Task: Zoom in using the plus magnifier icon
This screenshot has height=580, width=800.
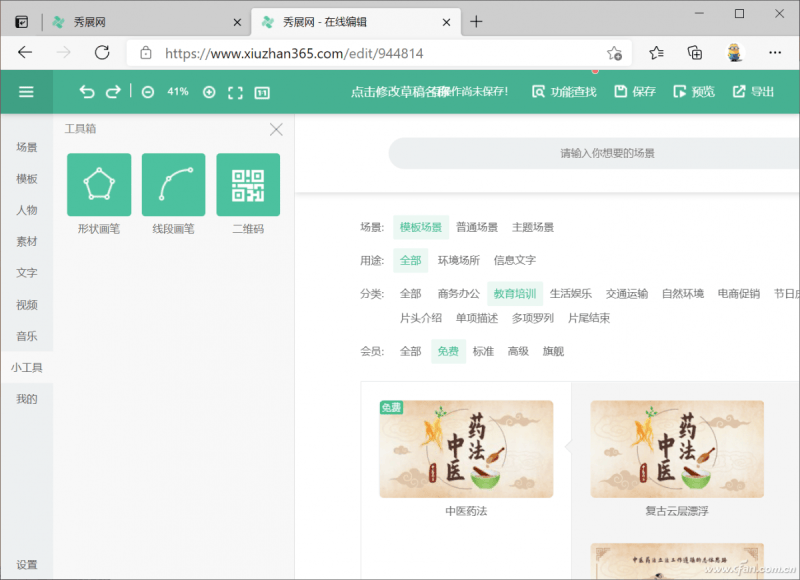Action: pyautogui.click(x=208, y=91)
